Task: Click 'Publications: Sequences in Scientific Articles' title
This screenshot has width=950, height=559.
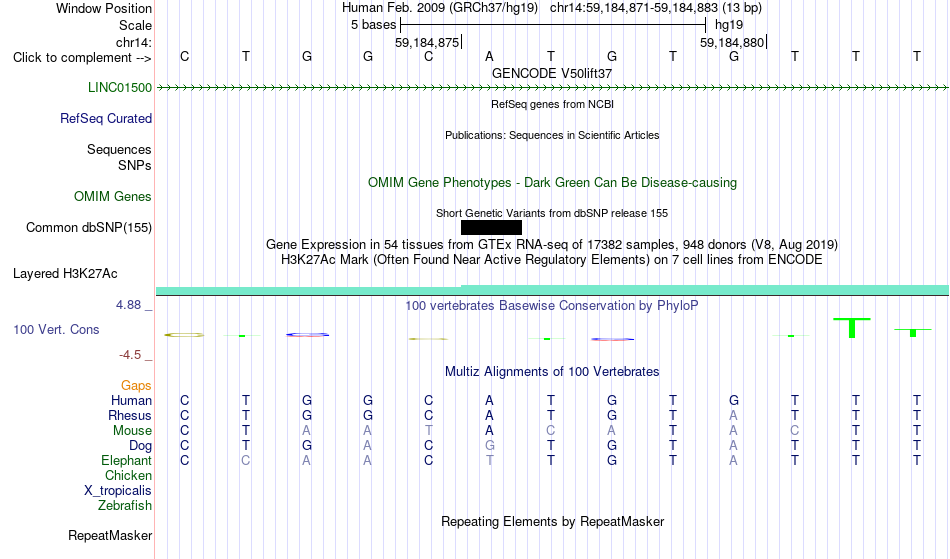Action: point(552,135)
